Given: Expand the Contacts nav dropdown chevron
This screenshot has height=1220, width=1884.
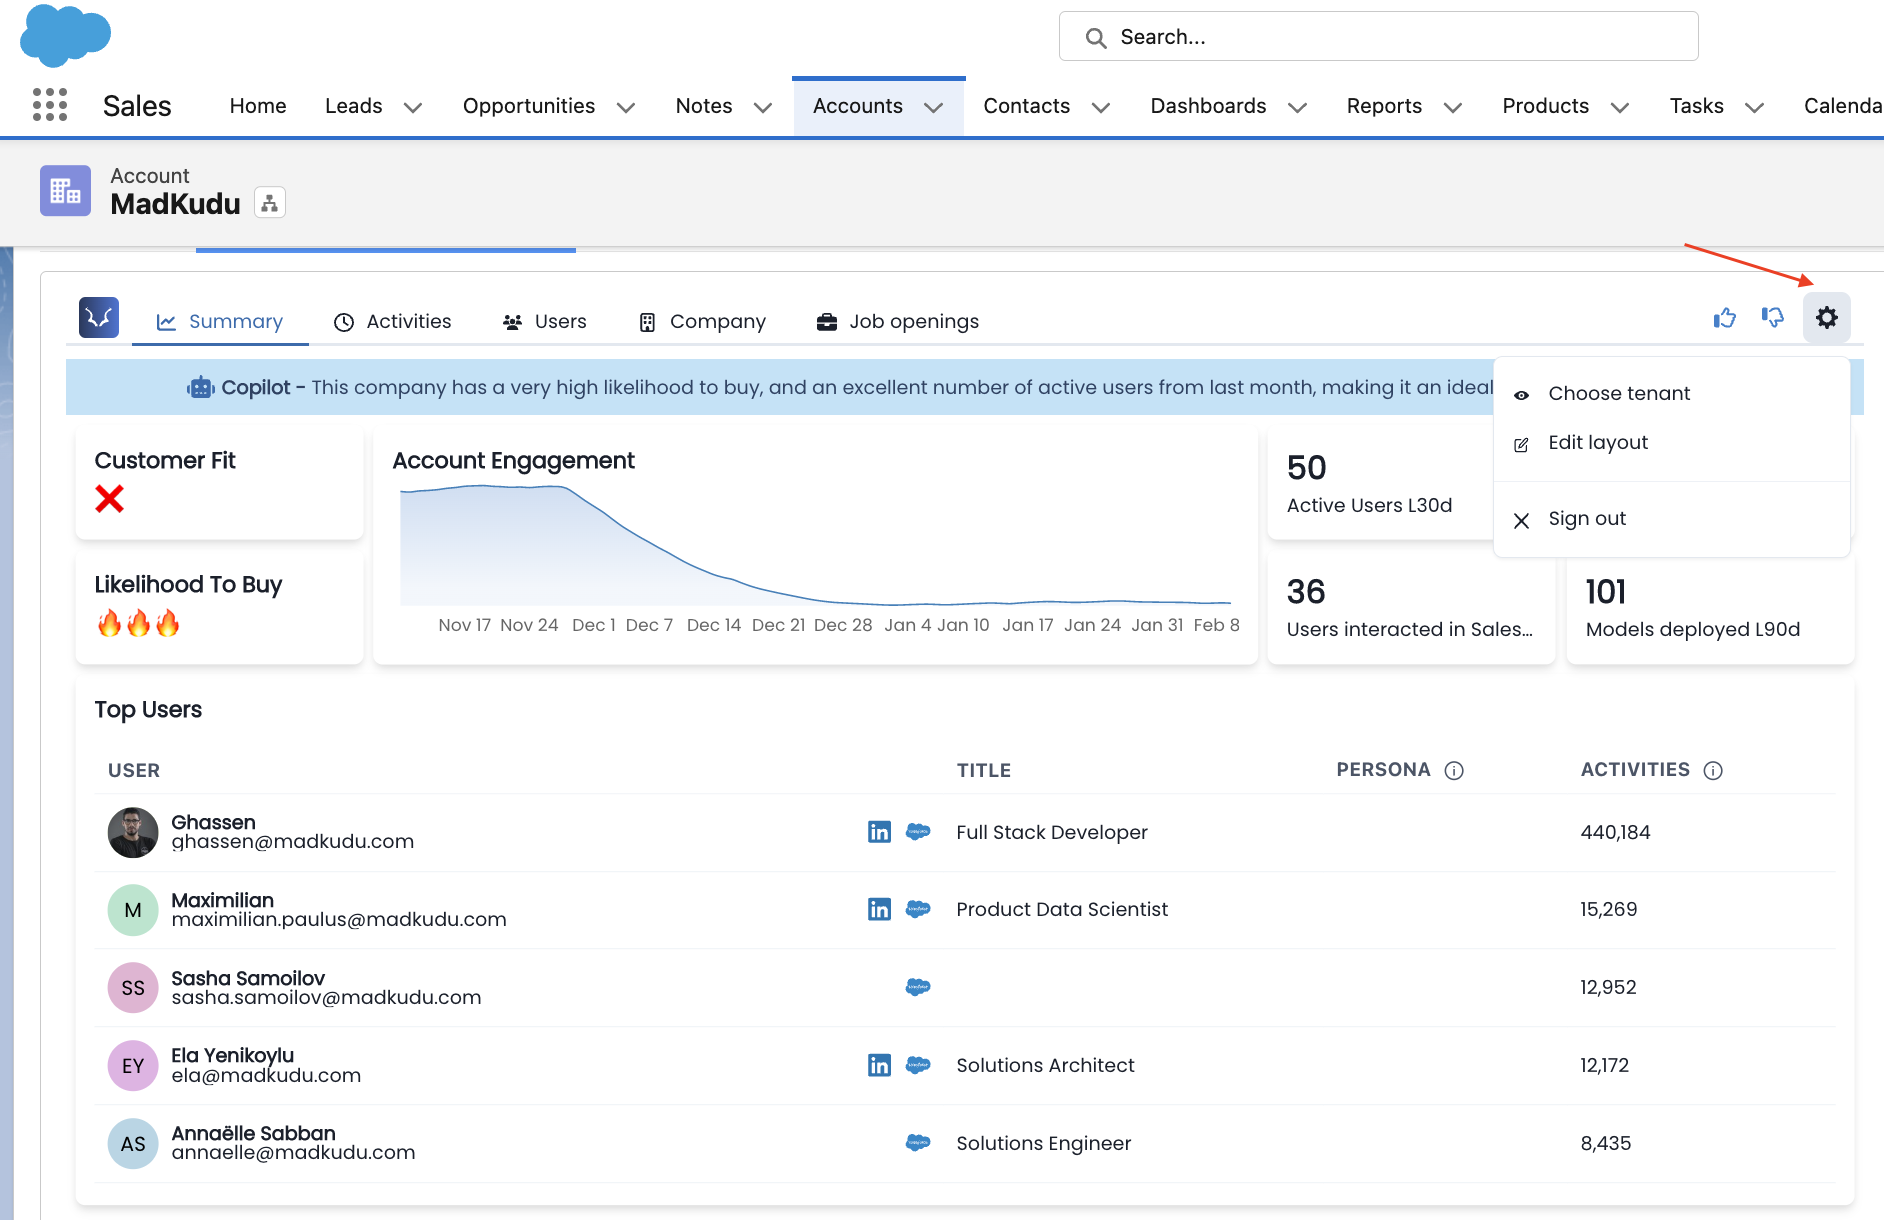Looking at the screenshot, I should pyautogui.click(x=1101, y=107).
